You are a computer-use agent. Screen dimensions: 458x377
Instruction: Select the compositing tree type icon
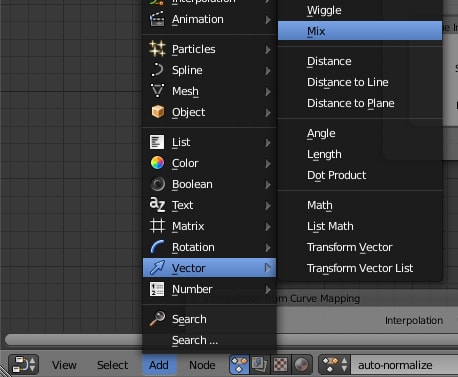pyautogui.click(x=259, y=364)
